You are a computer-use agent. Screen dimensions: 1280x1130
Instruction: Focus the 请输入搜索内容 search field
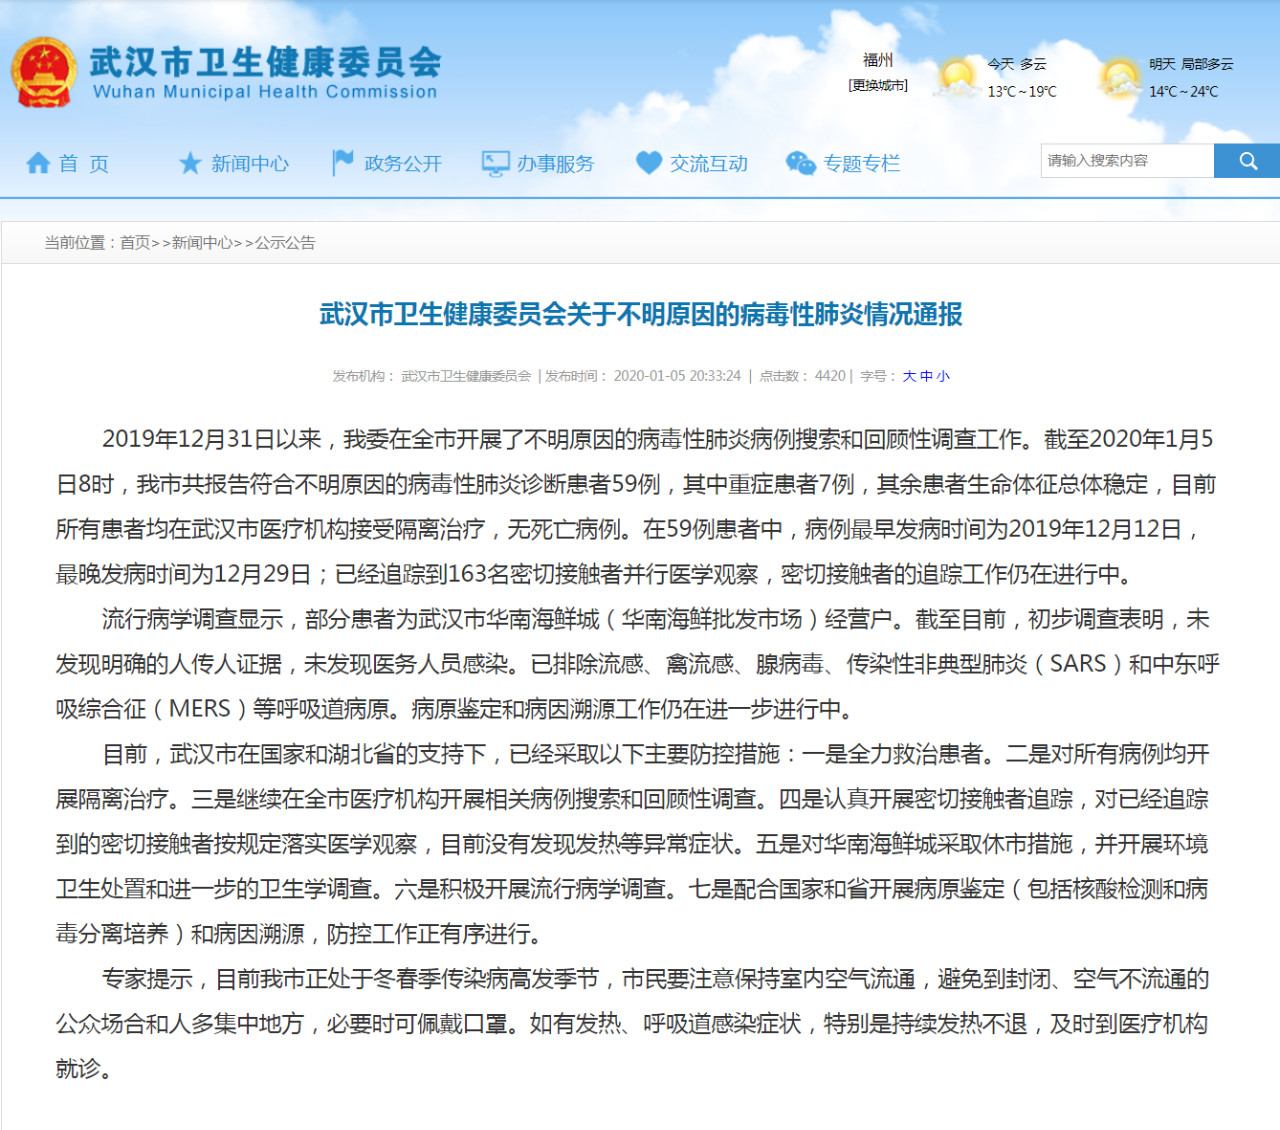pos(1127,161)
